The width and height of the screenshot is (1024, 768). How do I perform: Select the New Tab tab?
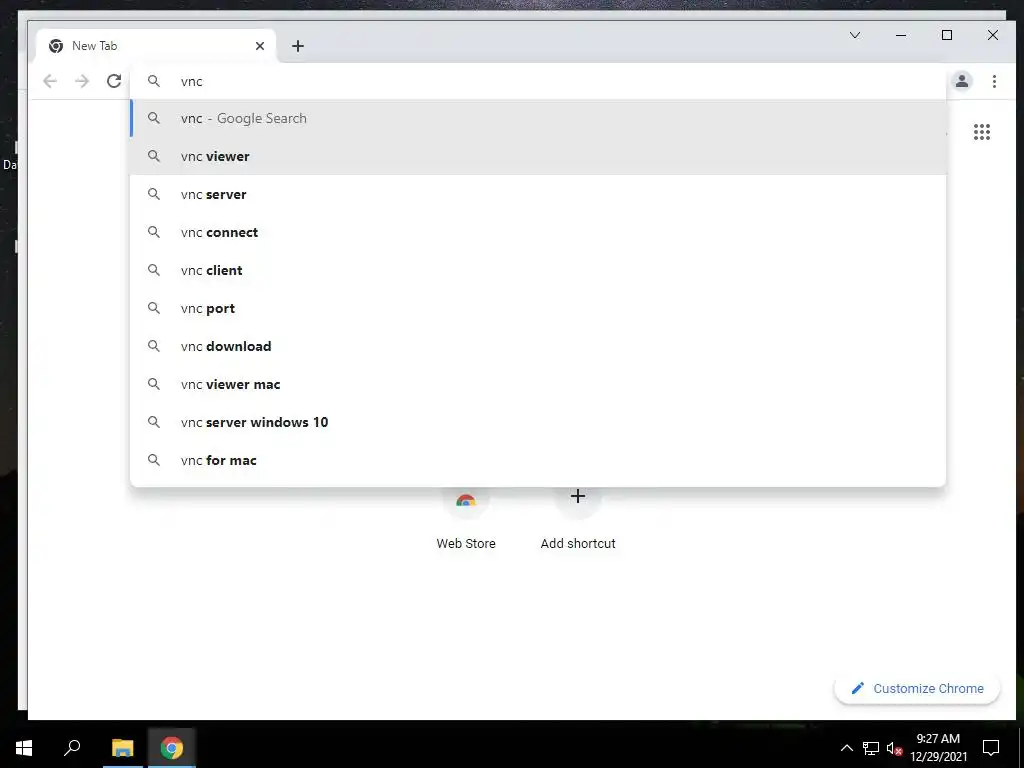click(x=157, y=46)
